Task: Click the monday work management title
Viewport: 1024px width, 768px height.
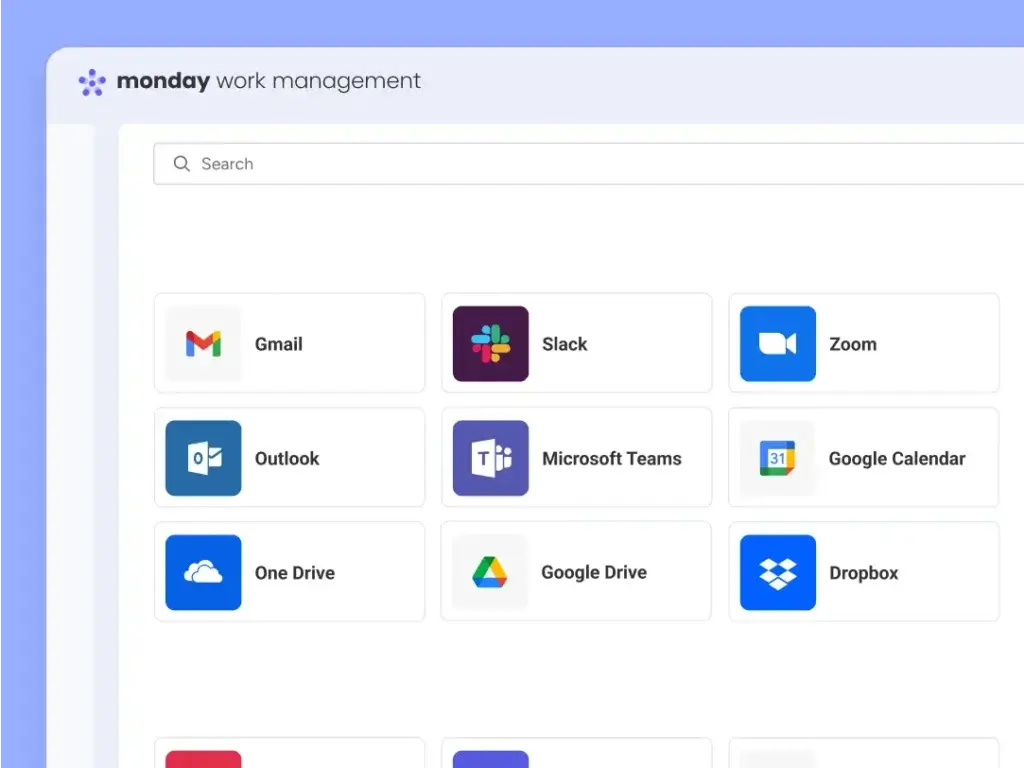Action: pyautogui.click(x=268, y=81)
